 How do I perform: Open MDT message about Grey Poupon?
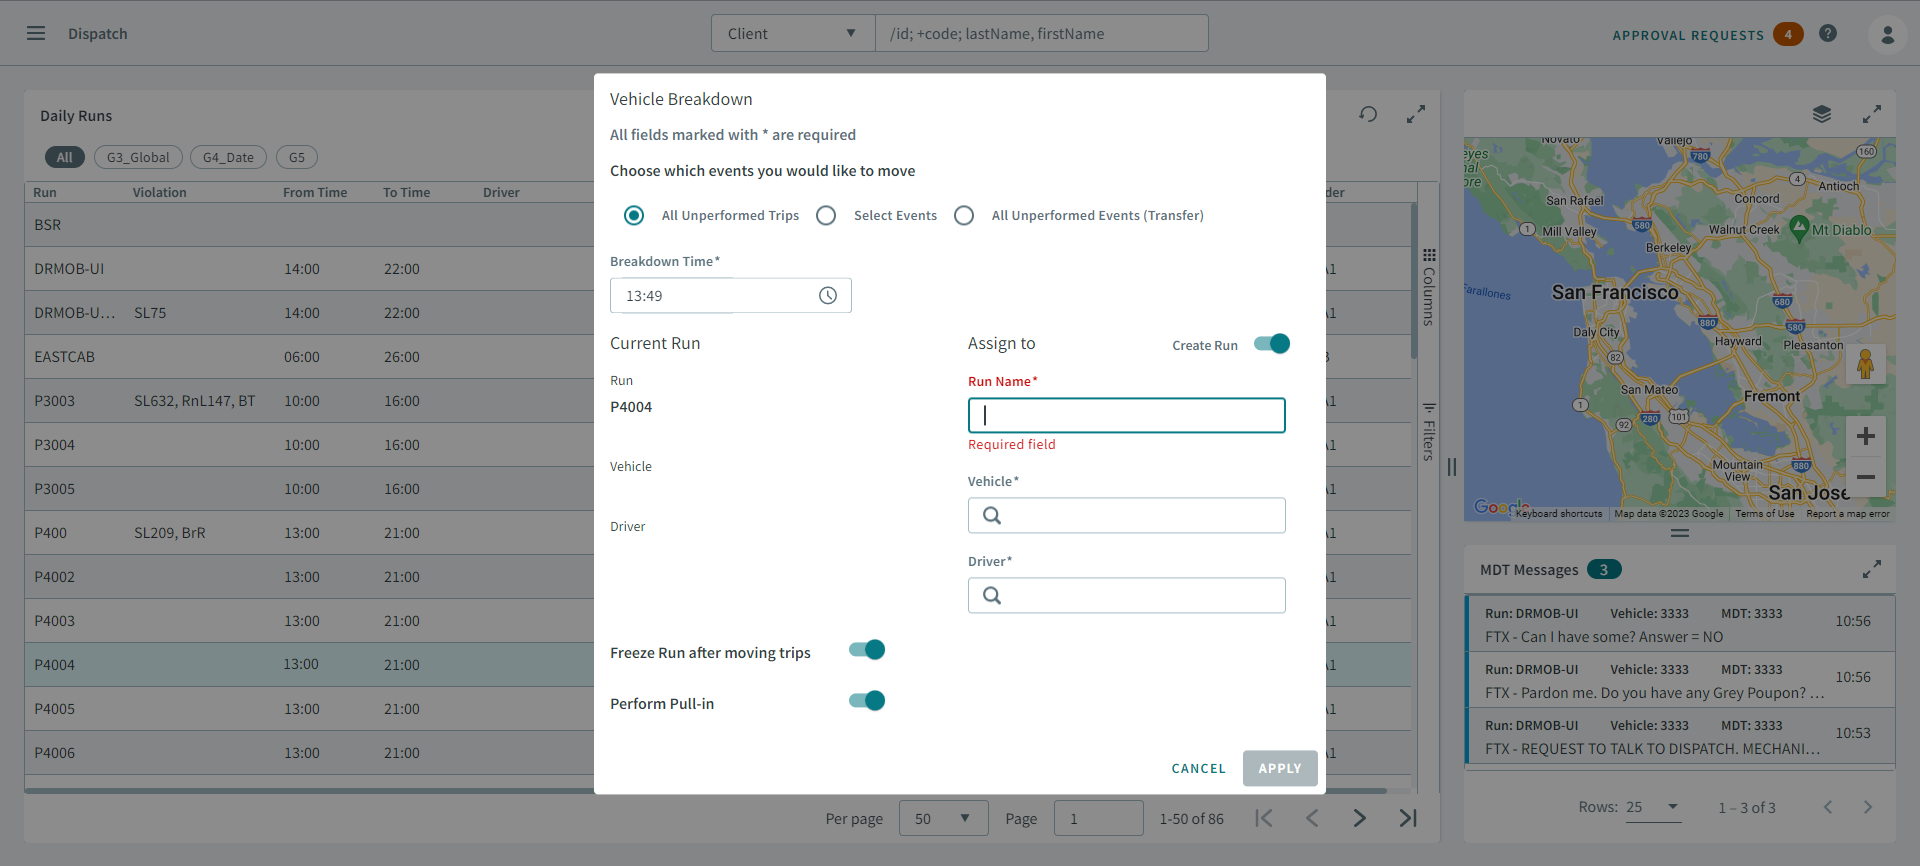click(1680, 680)
